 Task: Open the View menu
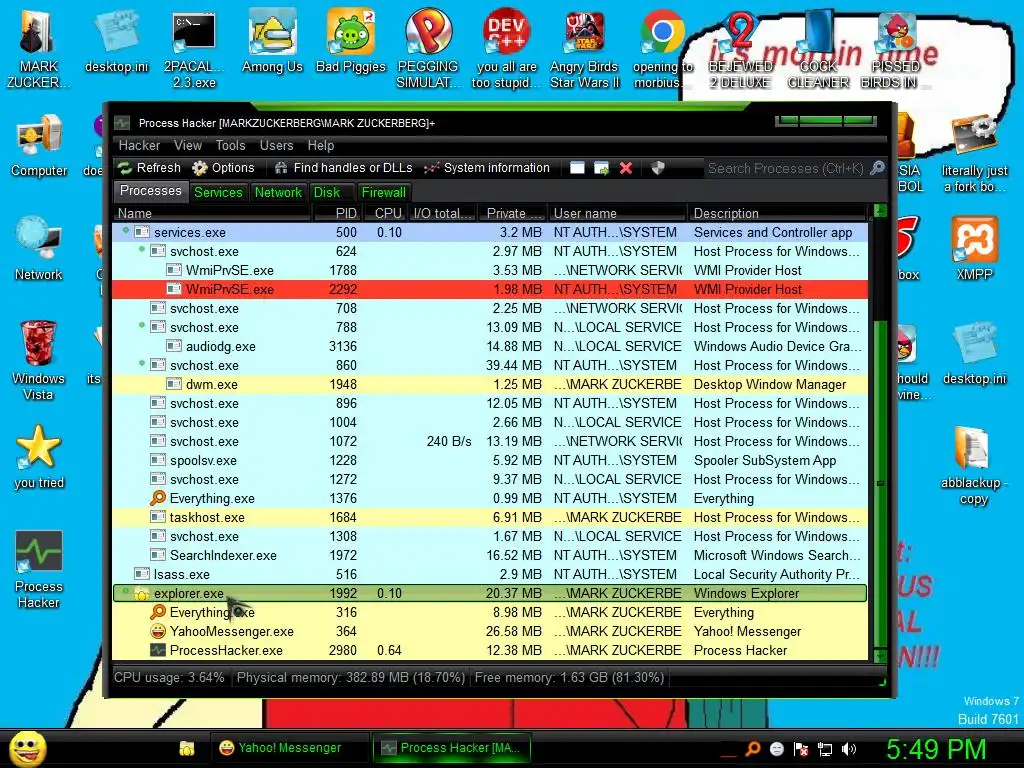(x=188, y=146)
